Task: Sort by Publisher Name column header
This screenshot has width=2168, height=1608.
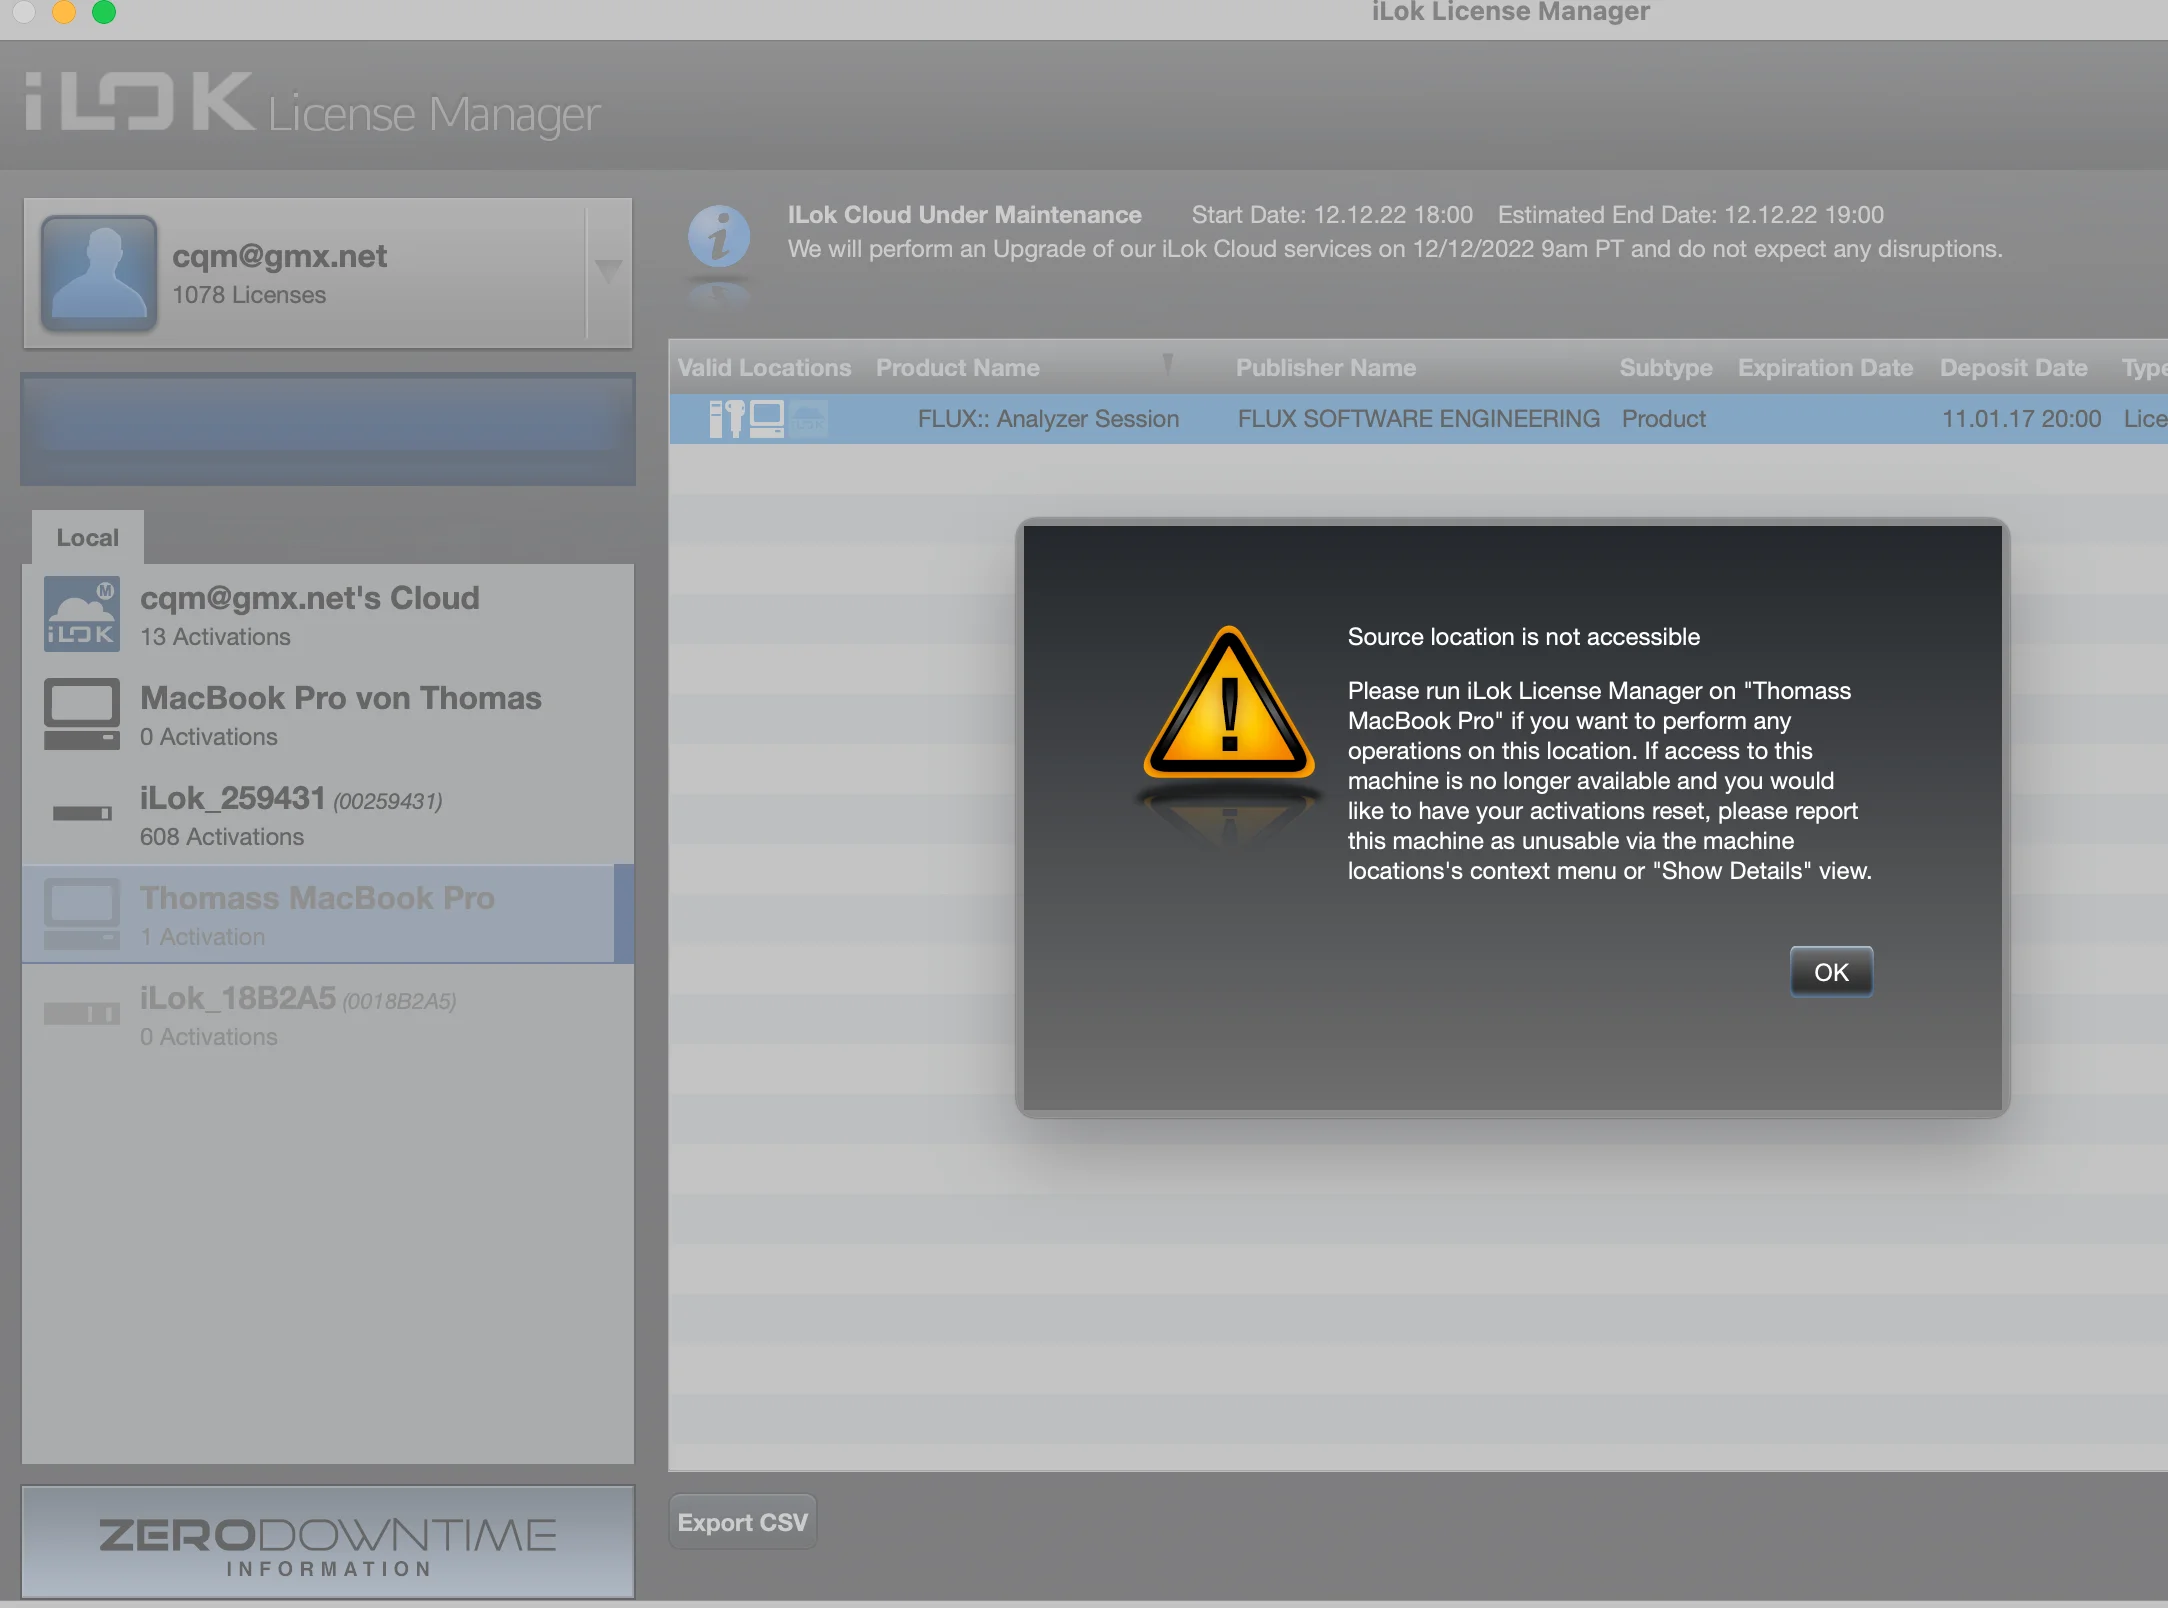Action: click(x=1326, y=368)
